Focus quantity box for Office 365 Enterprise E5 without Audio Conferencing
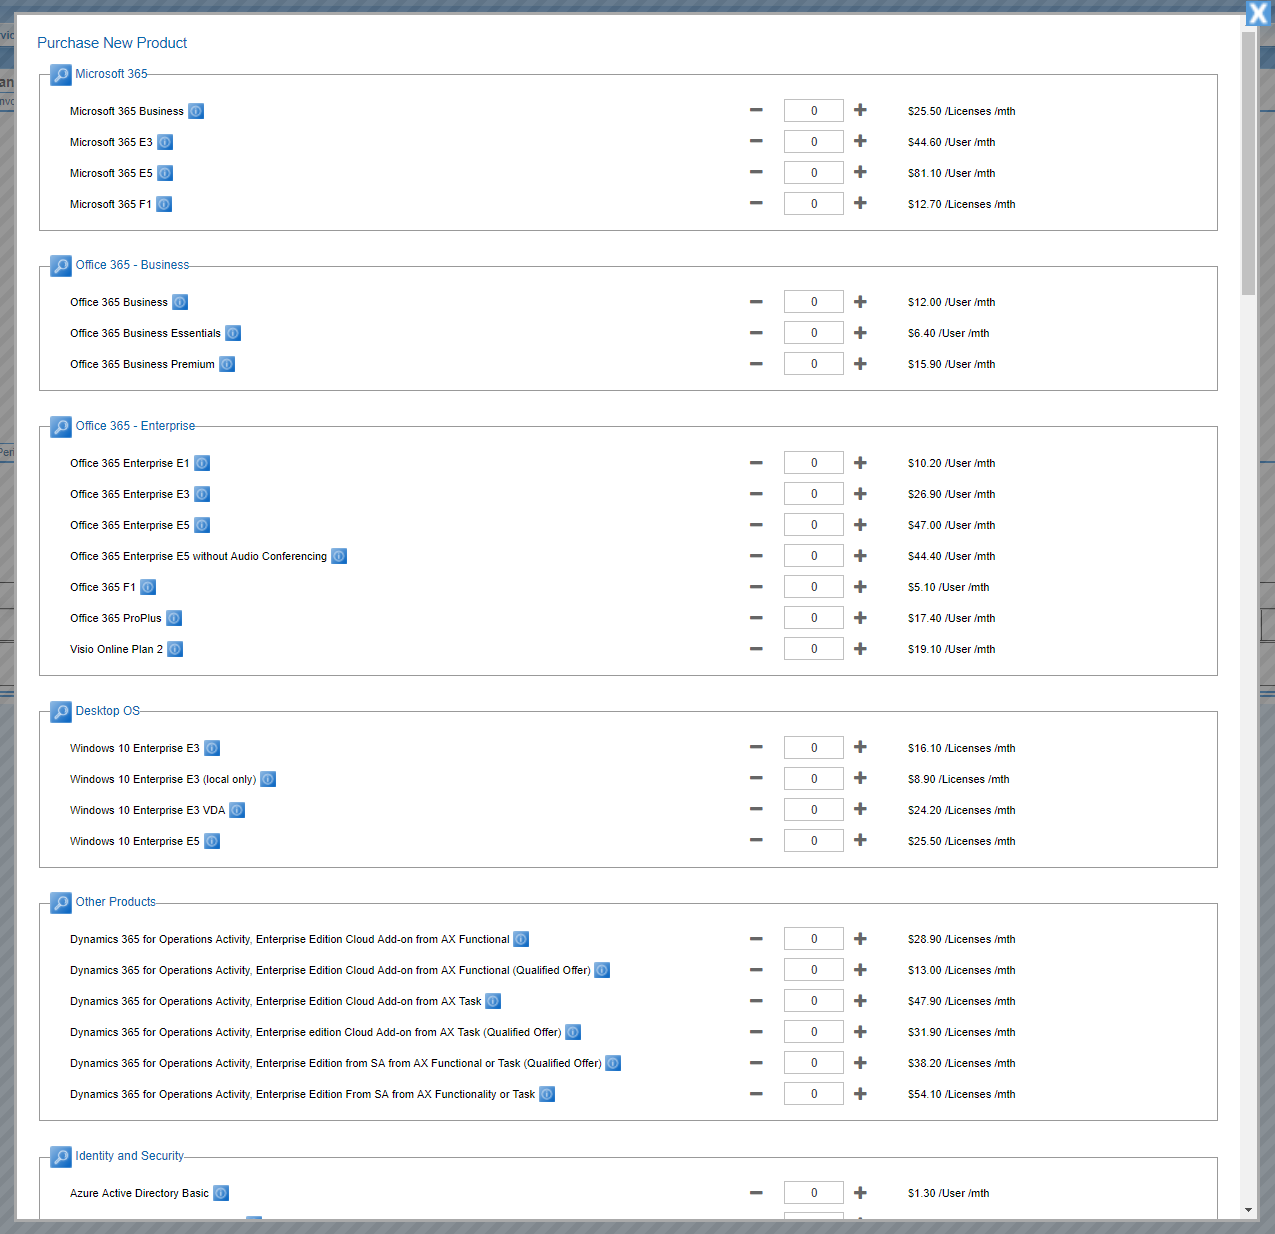Image resolution: width=1275 pixels, height=1234 pixels. pyautogui.click(x=814, y=556)
